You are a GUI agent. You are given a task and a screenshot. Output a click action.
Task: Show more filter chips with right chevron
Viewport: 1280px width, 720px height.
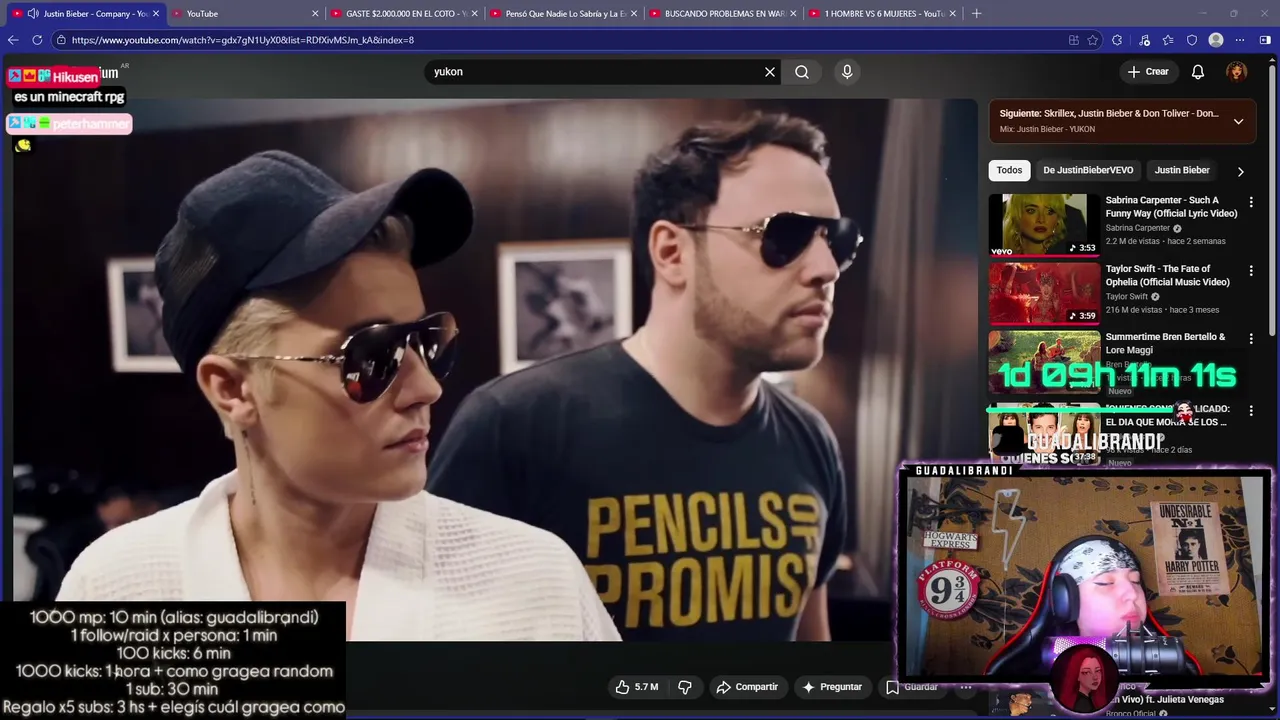[1241, 171]
